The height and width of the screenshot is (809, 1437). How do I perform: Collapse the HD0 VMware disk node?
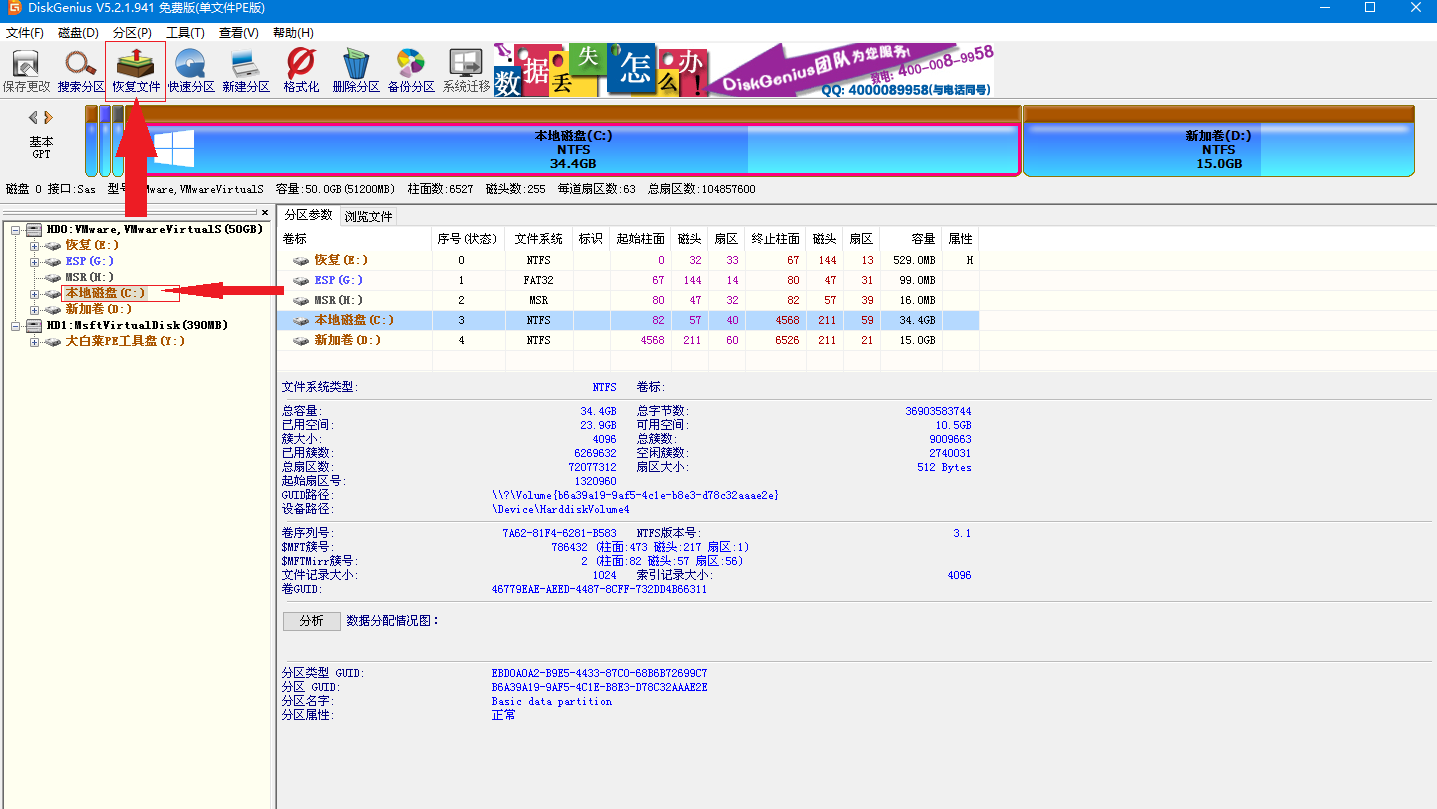tap(16, 229)
